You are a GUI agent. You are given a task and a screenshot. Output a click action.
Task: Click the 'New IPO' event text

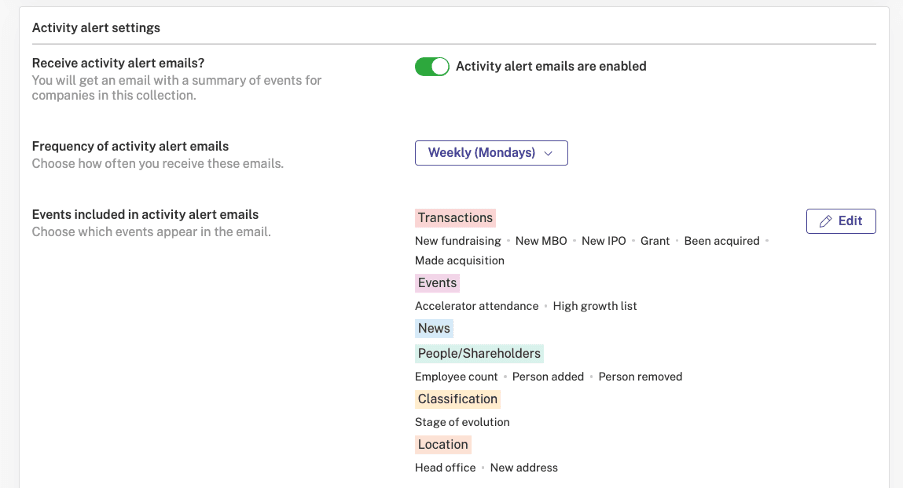tap(604, 241)
